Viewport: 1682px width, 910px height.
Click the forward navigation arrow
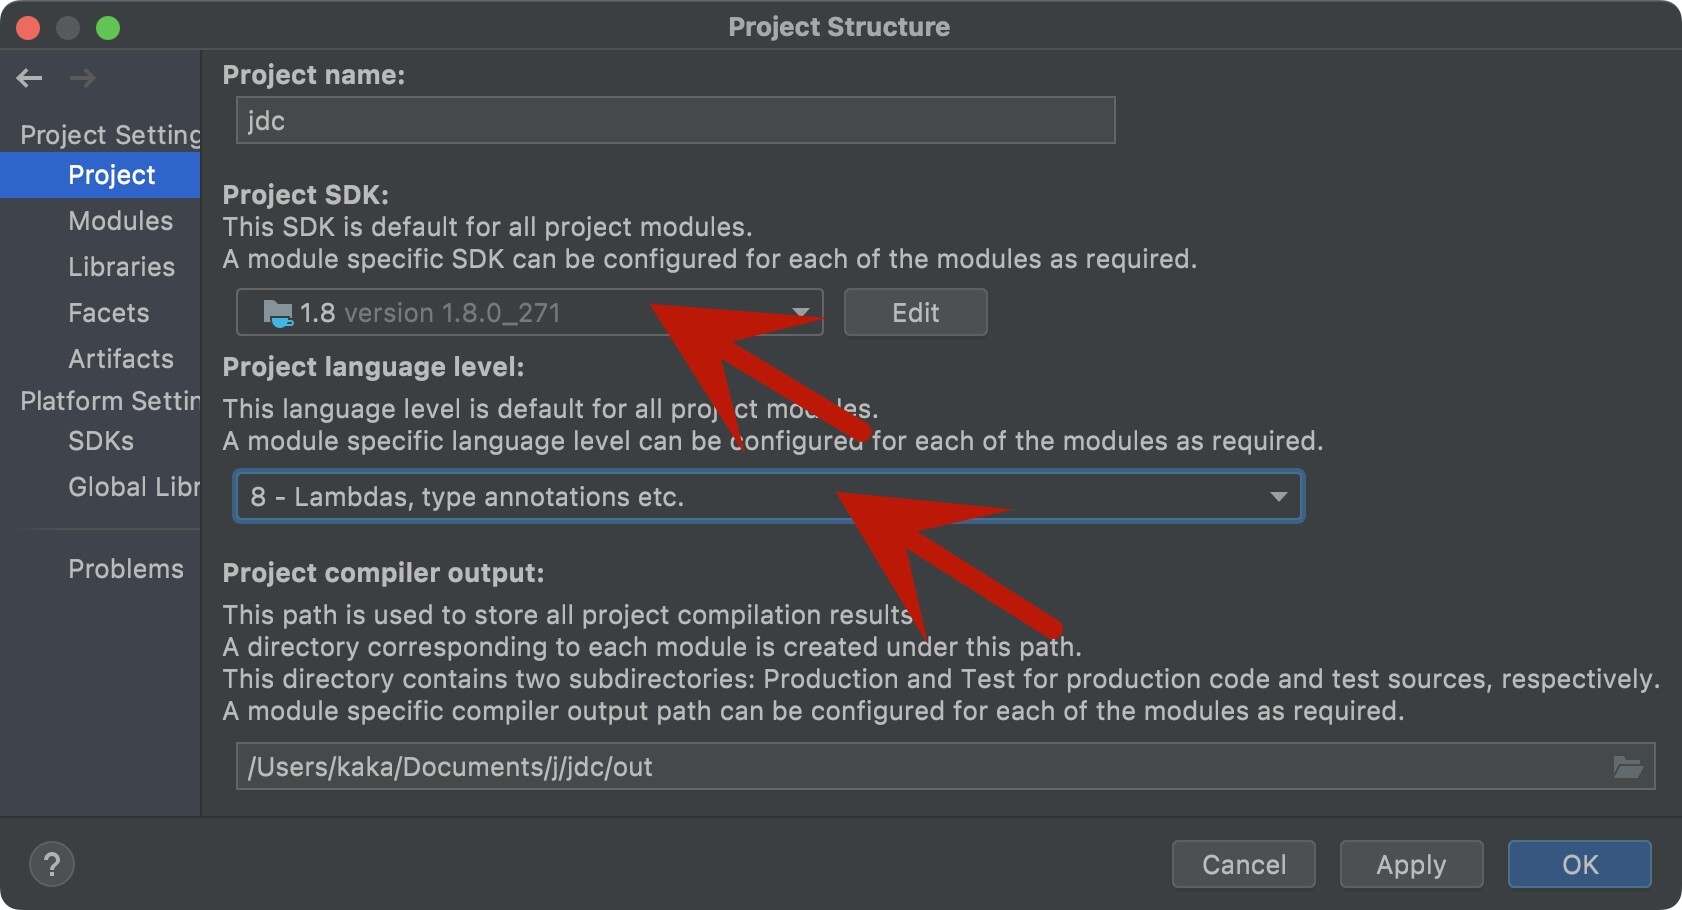[83, 78]
